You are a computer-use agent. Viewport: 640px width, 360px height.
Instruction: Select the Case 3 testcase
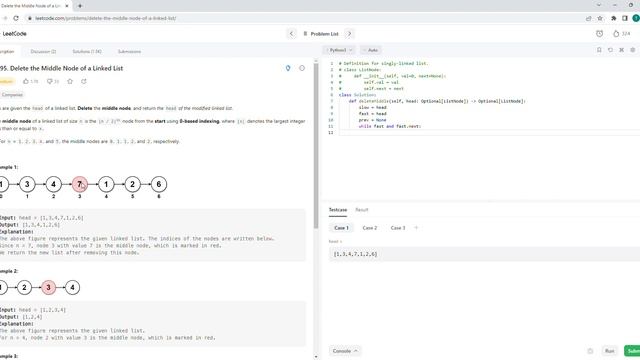point(398,228)
